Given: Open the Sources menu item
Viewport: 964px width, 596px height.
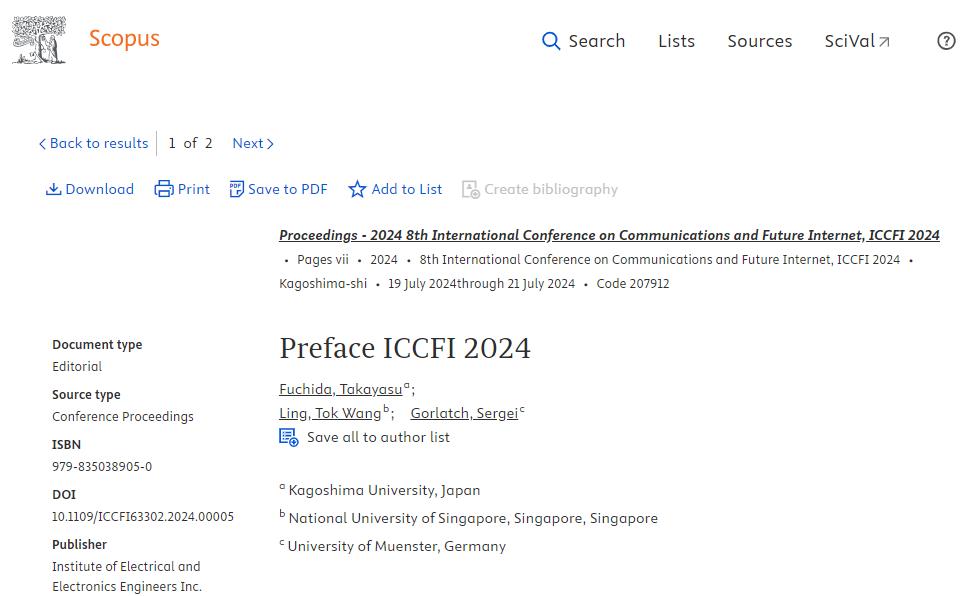Looking at the screenshot, I should click(x=760, y=41).
